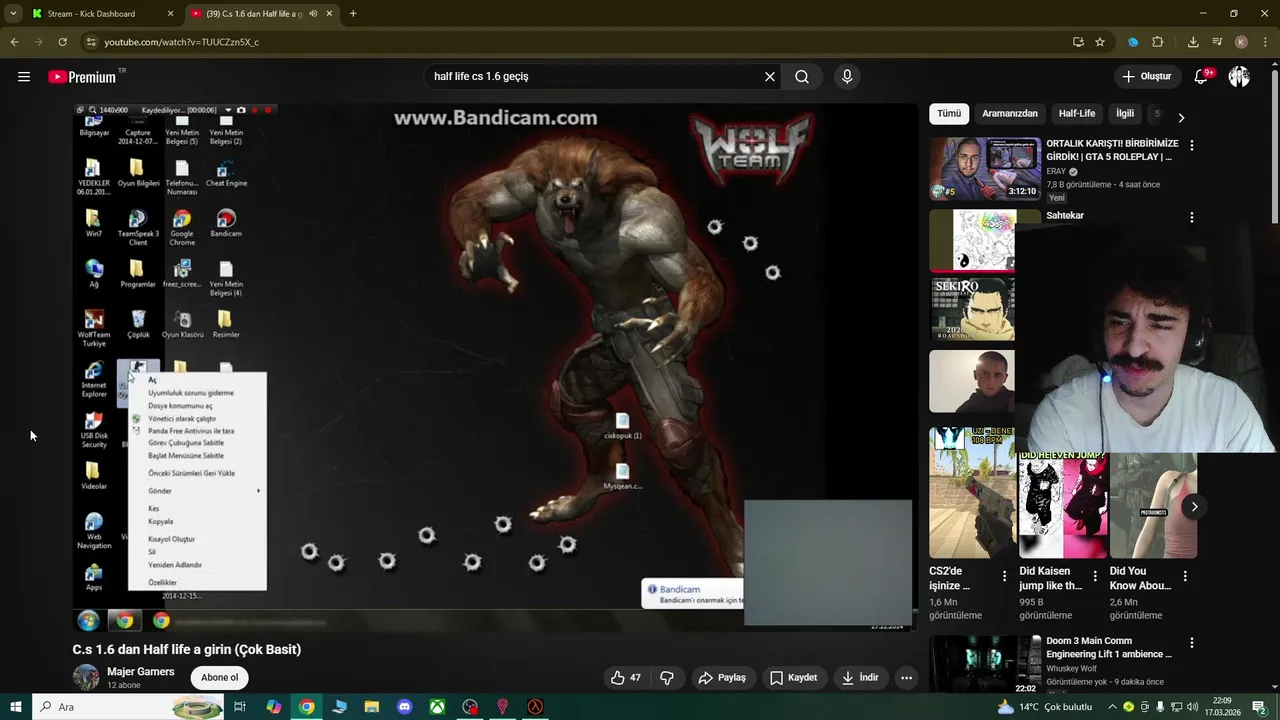Open the Windows Start menu
This screenshot has width=1280, height=720.
(16, 707)
